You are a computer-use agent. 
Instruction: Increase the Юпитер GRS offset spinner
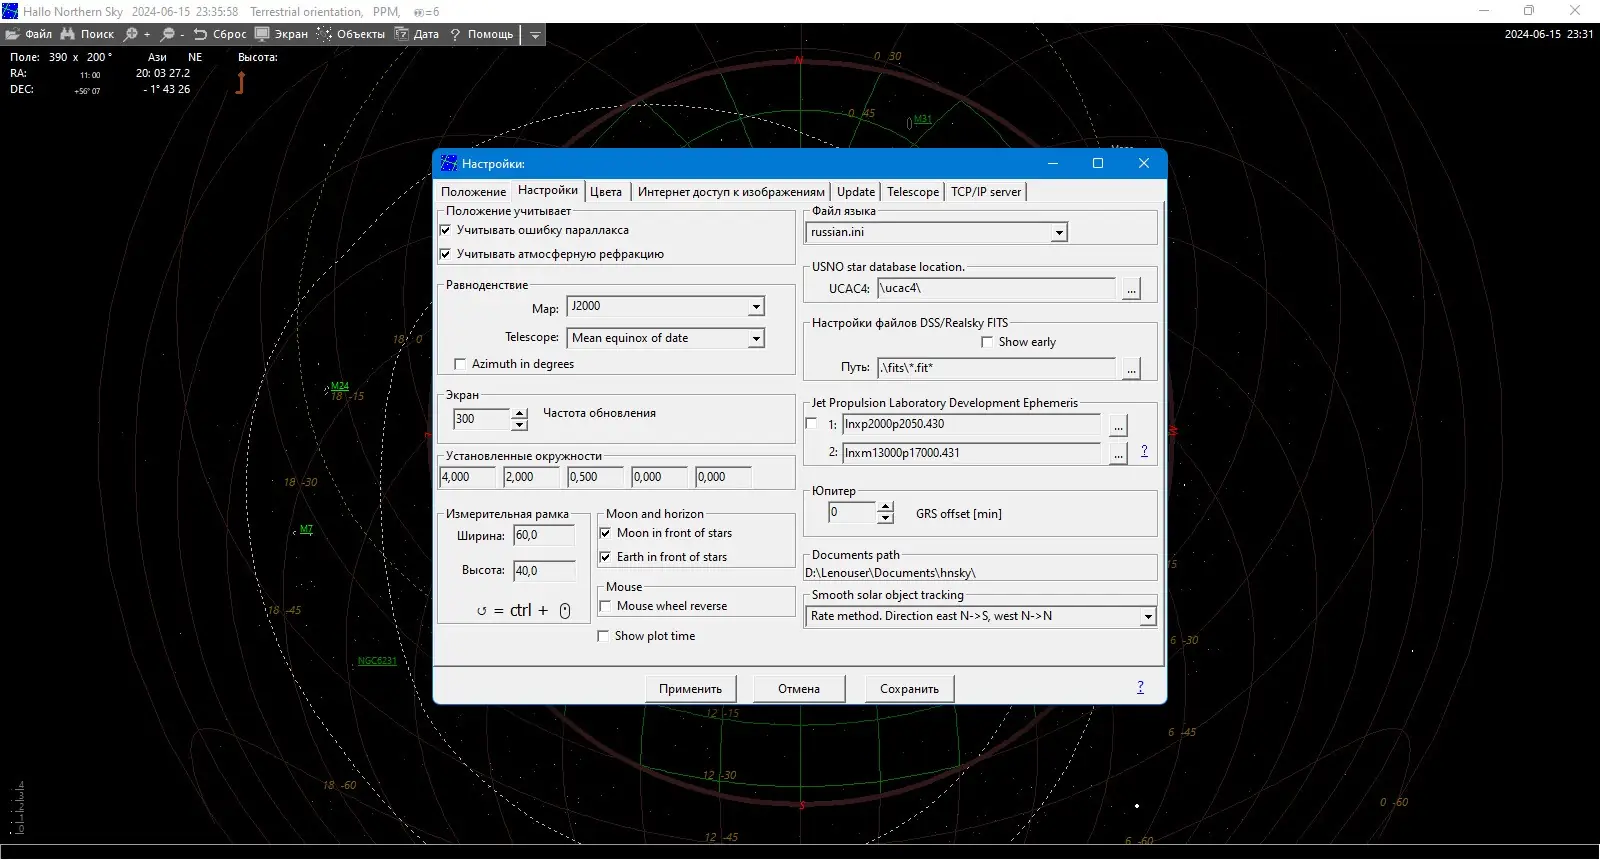[885, 507]
